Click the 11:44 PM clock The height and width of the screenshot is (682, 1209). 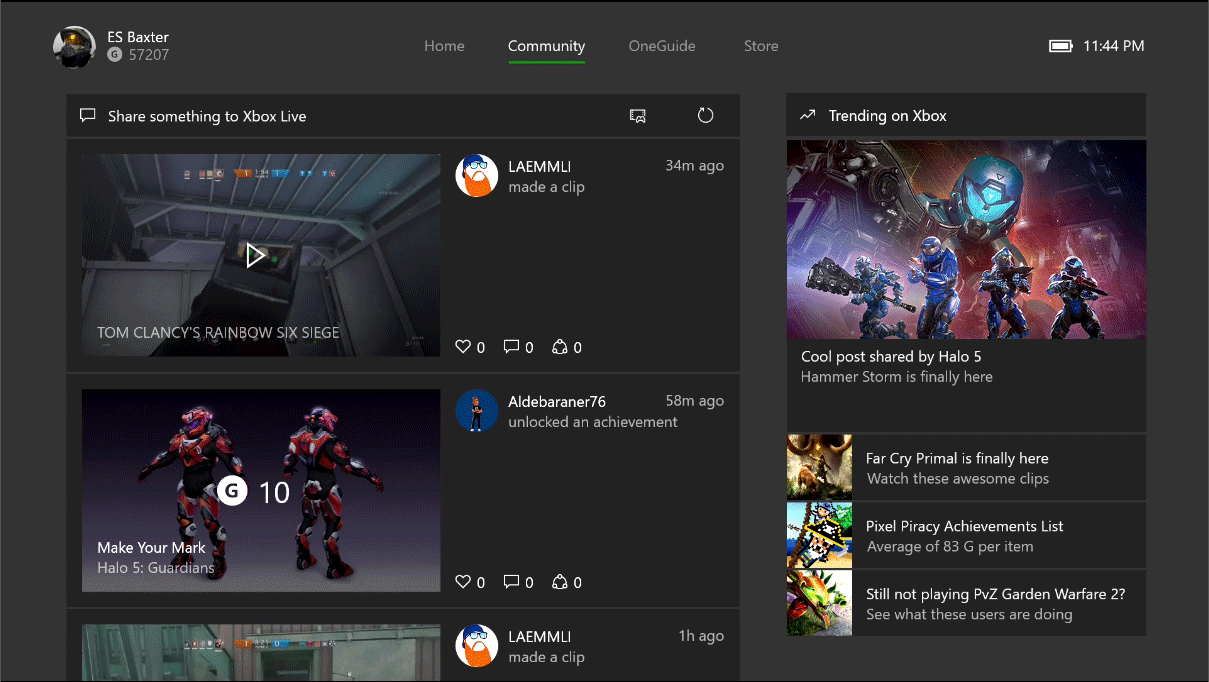(1114, 46)
